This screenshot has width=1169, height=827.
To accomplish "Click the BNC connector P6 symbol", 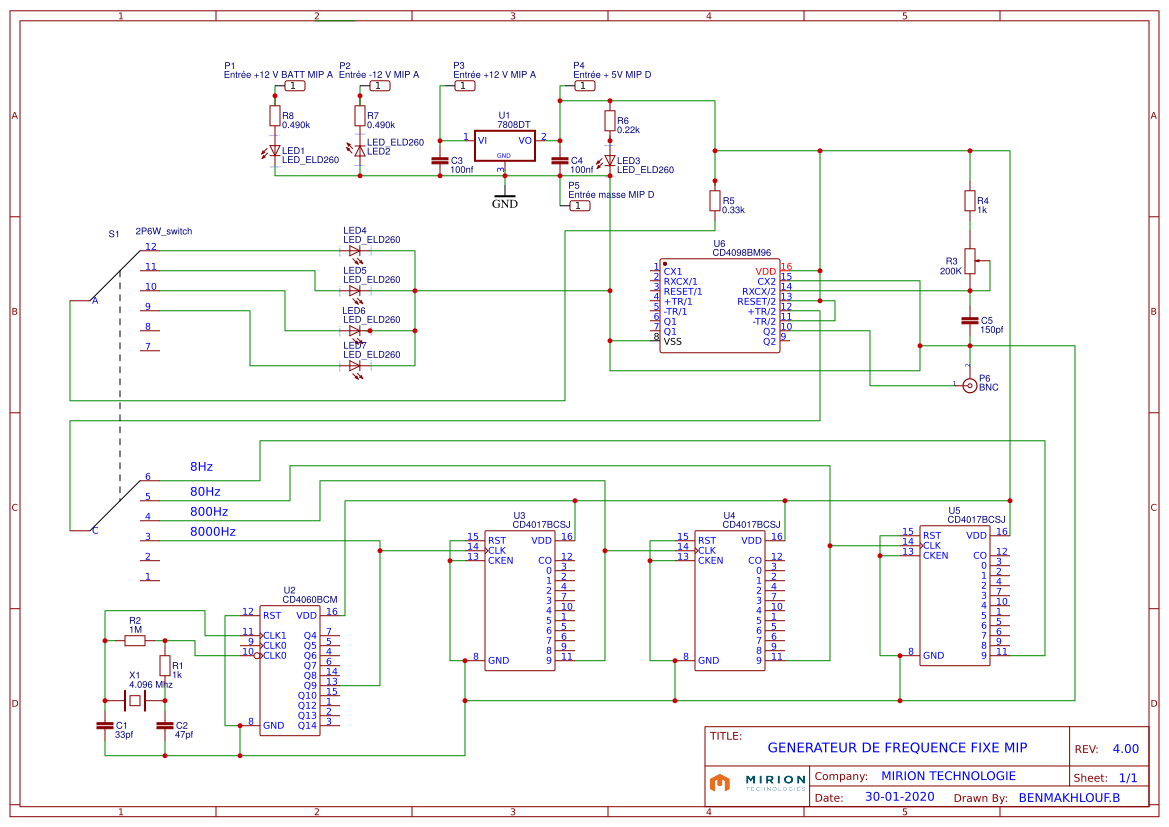I will pos(968,383).
